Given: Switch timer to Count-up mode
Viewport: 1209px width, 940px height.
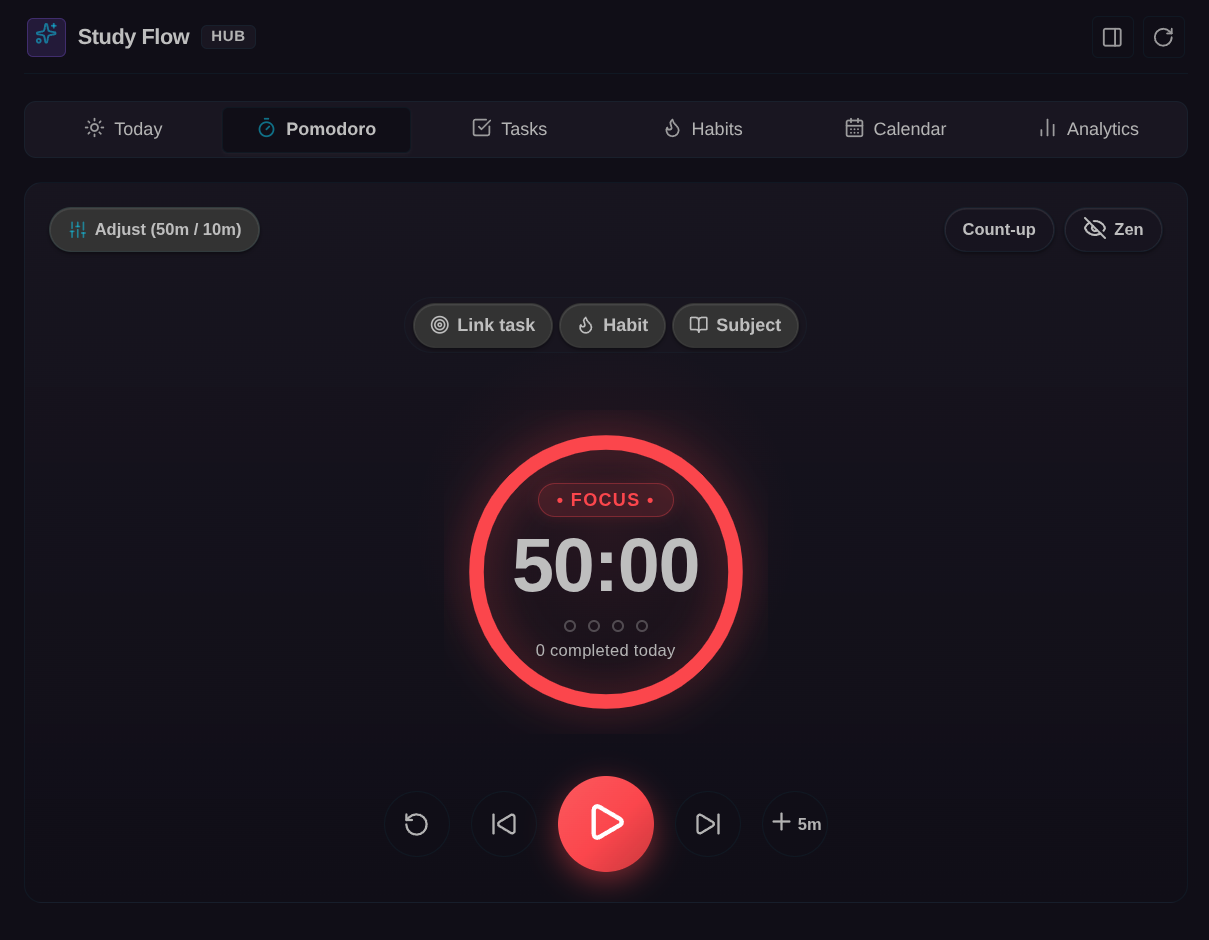Looking at the screenshot, I should click(x=999, y=229).
